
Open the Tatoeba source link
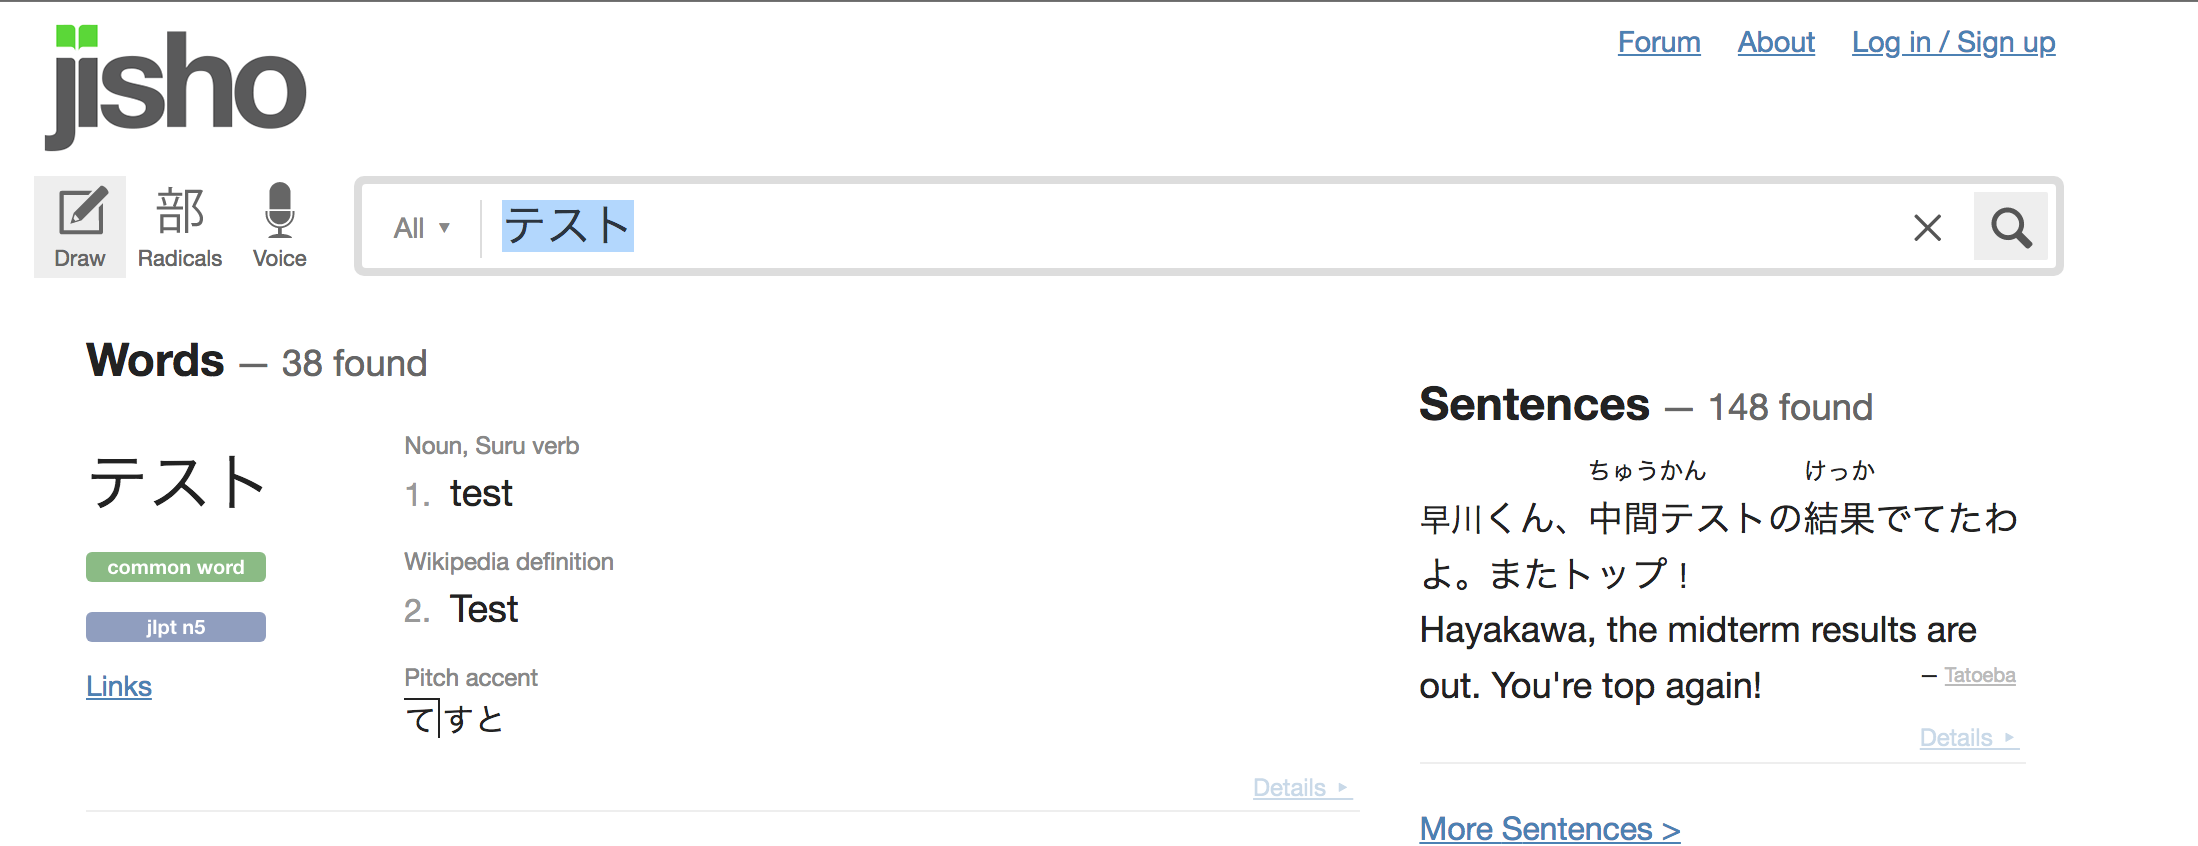click(x=1979, y=675)
